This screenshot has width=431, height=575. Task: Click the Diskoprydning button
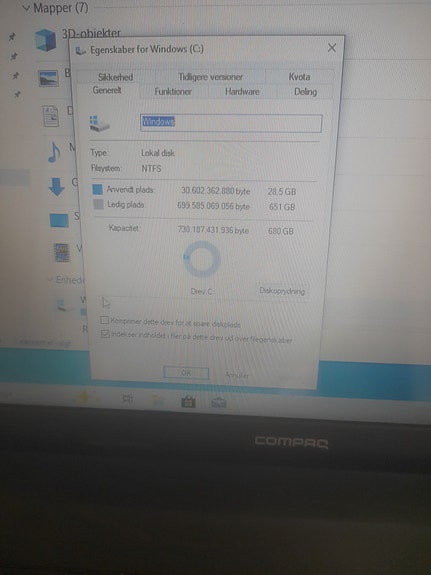282,291
